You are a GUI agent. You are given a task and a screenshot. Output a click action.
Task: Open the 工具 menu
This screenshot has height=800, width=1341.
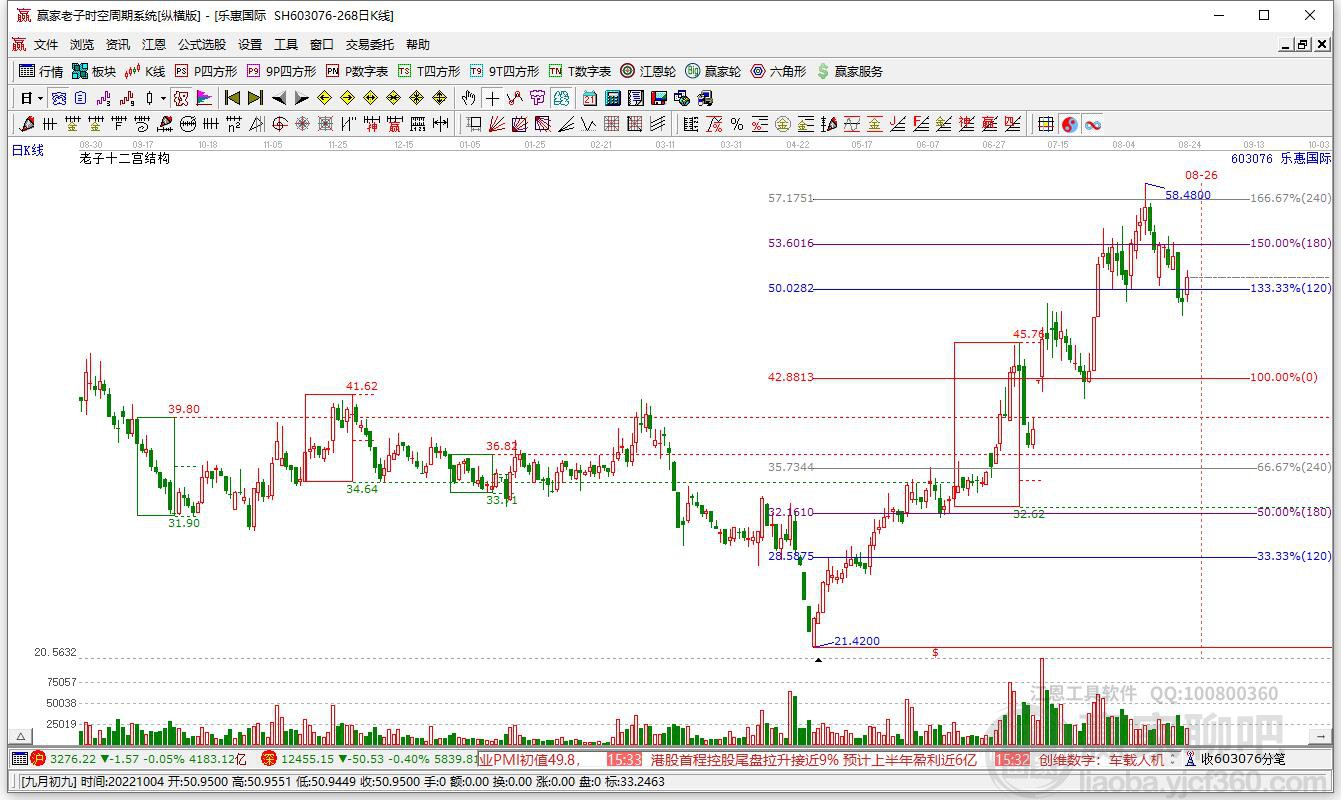coord(286,45)
